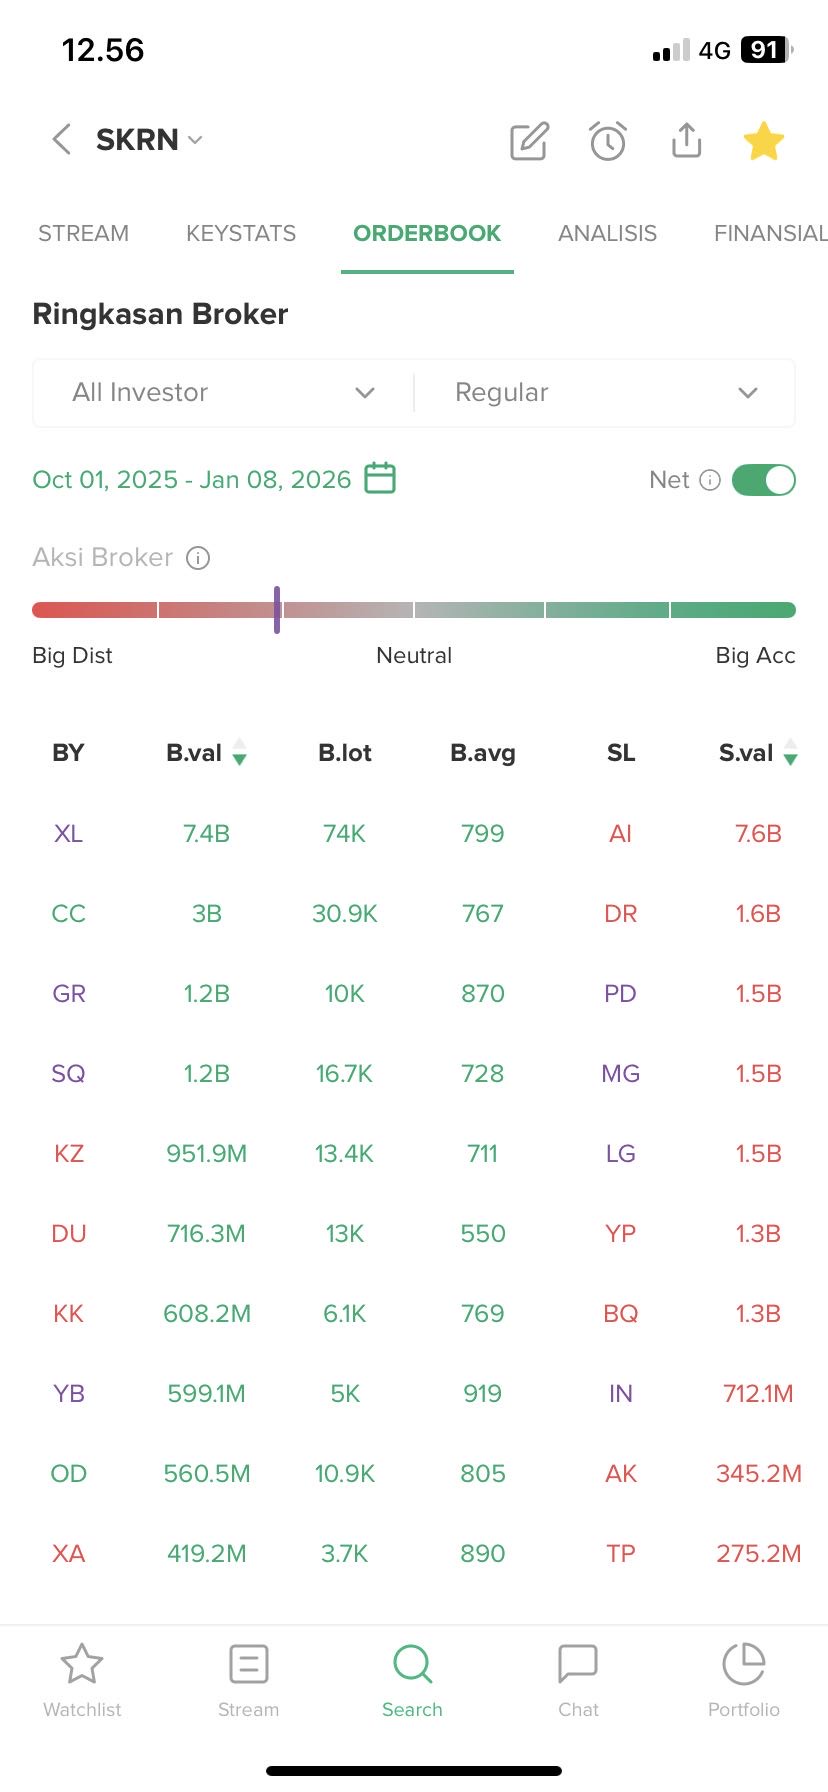Disable the Net toggle switch
828x1792 pixels.
763,480
